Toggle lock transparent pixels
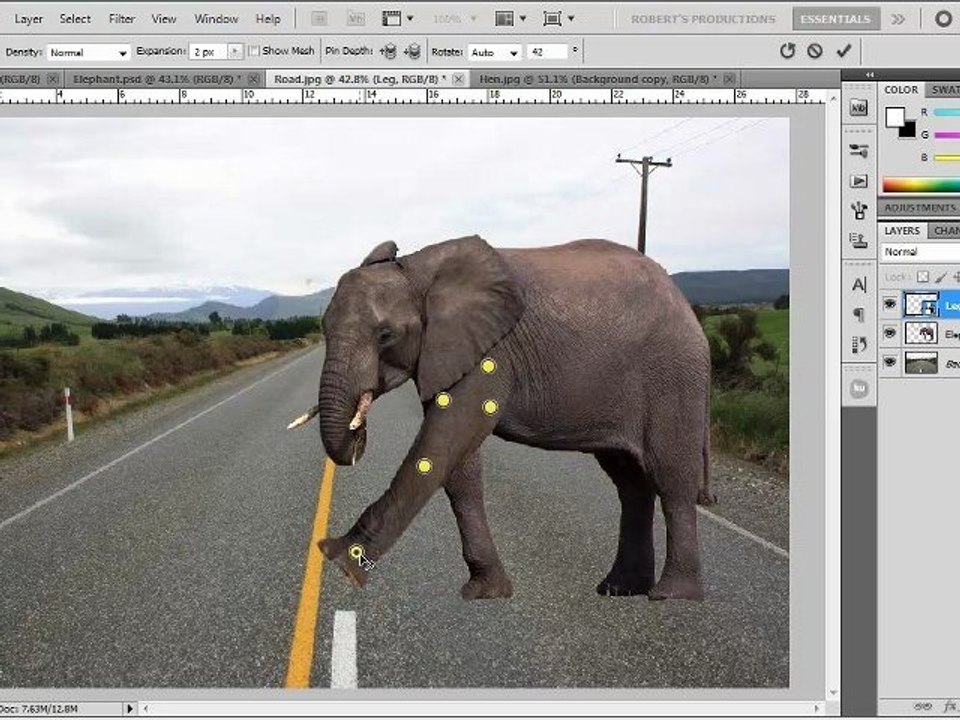The image size is (960, 720). 923,277
